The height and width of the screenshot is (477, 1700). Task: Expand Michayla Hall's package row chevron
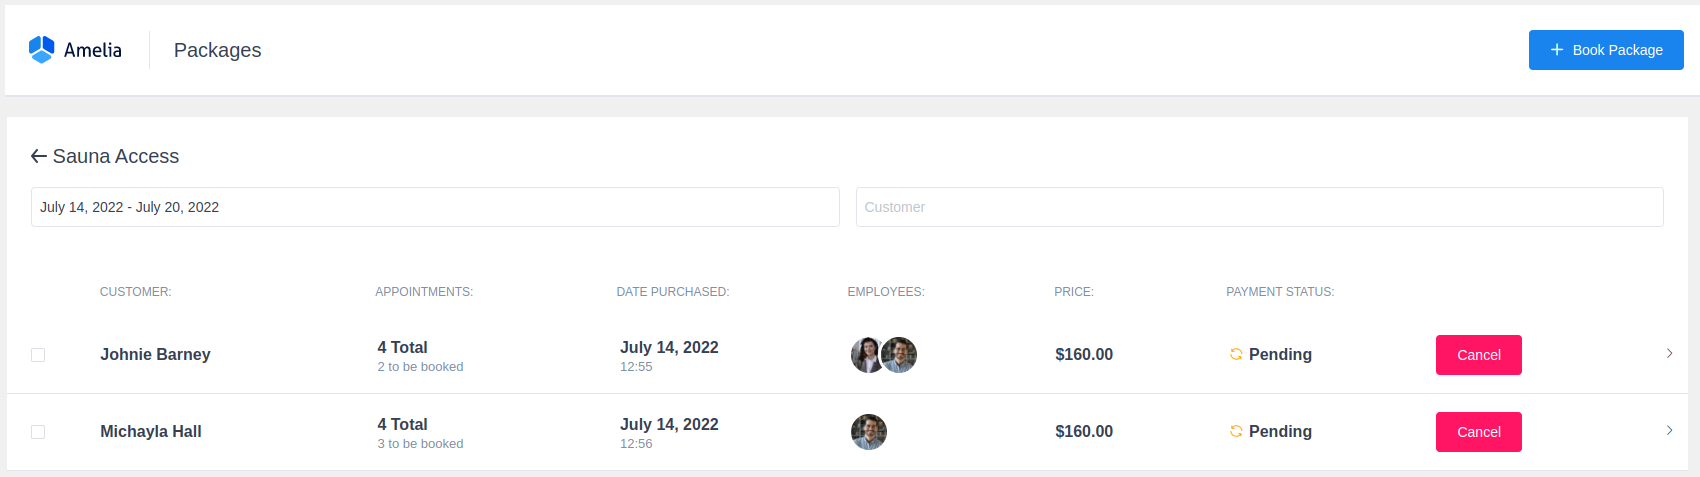point(1669,430)
